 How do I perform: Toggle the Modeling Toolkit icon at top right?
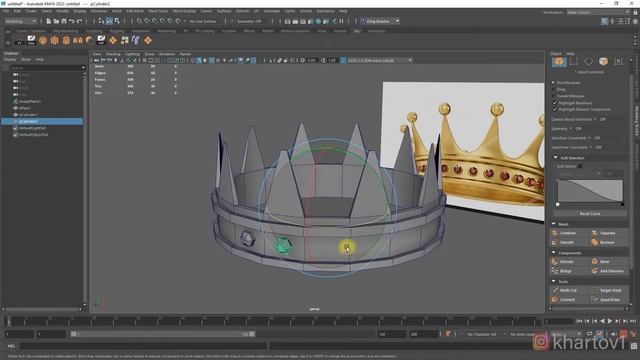point(604,21)
